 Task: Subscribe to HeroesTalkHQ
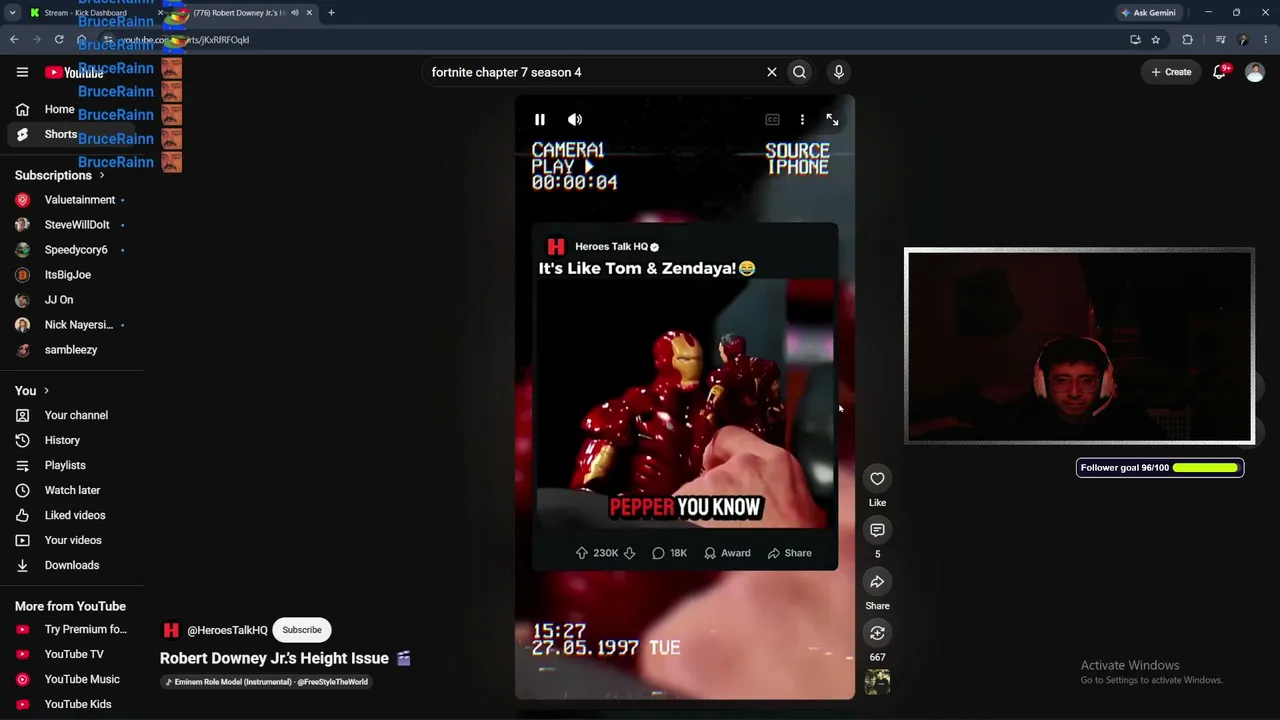pyautogui.click(x=302, y=630)
